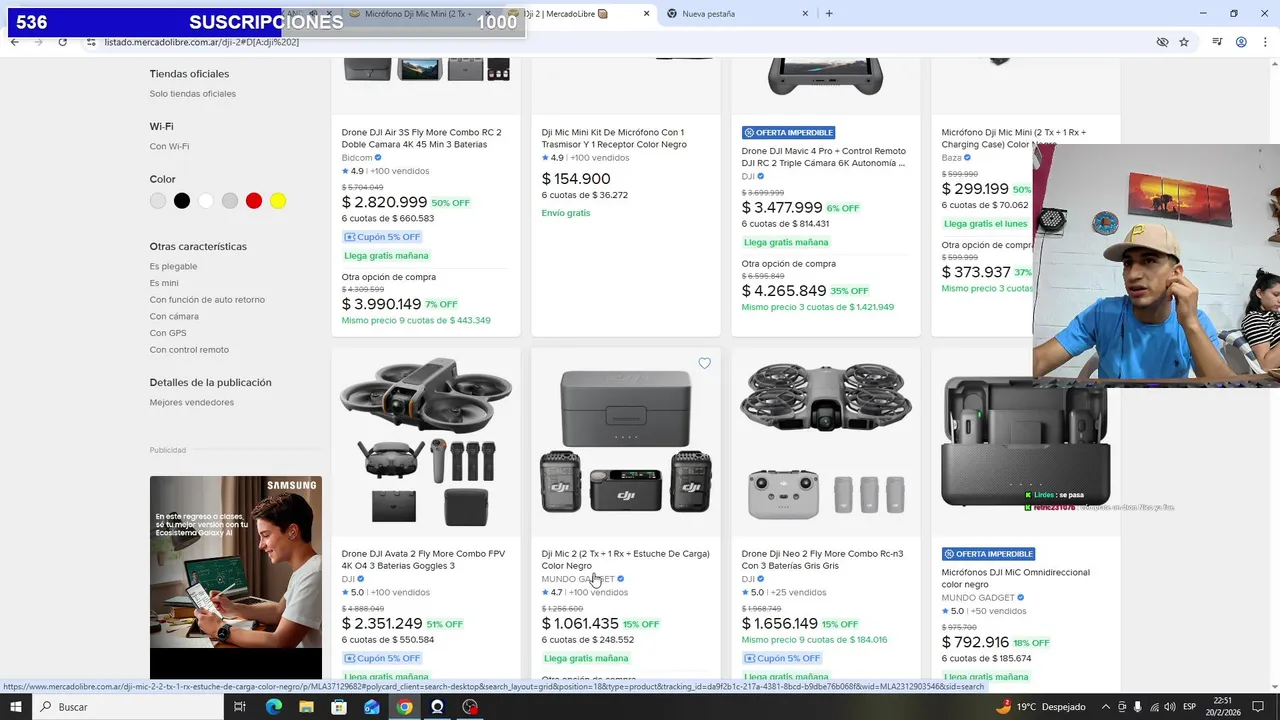Open Dji Mic 2 Estuche De Carga listing
The height and width of the screenshot is (720, 1280).
point(625,559)
